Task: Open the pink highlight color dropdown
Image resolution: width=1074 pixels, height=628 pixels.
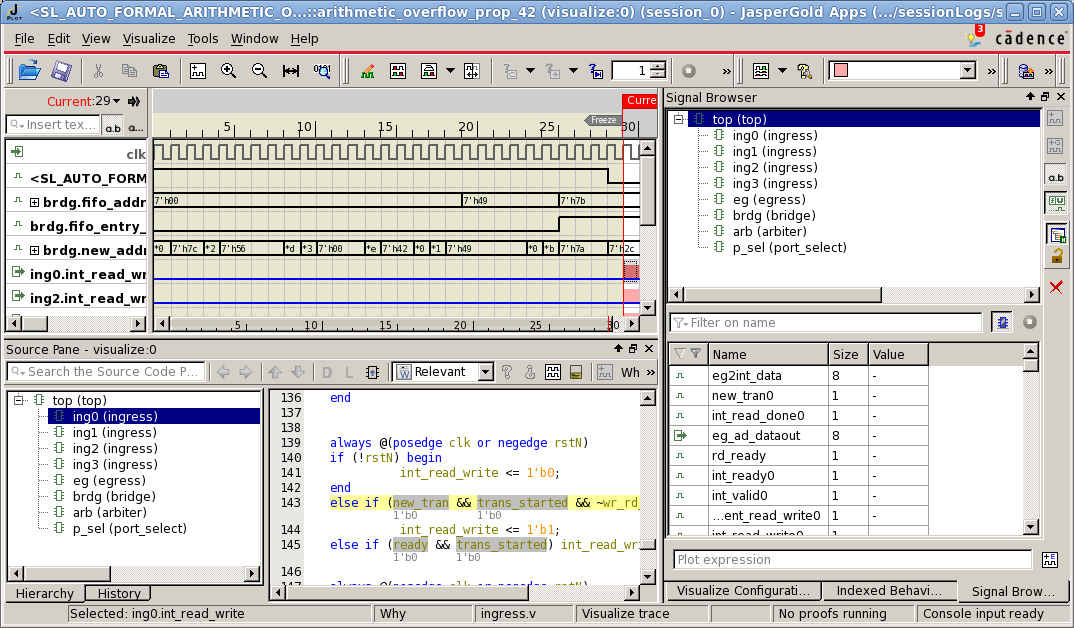Action: [x=968, y=71]
